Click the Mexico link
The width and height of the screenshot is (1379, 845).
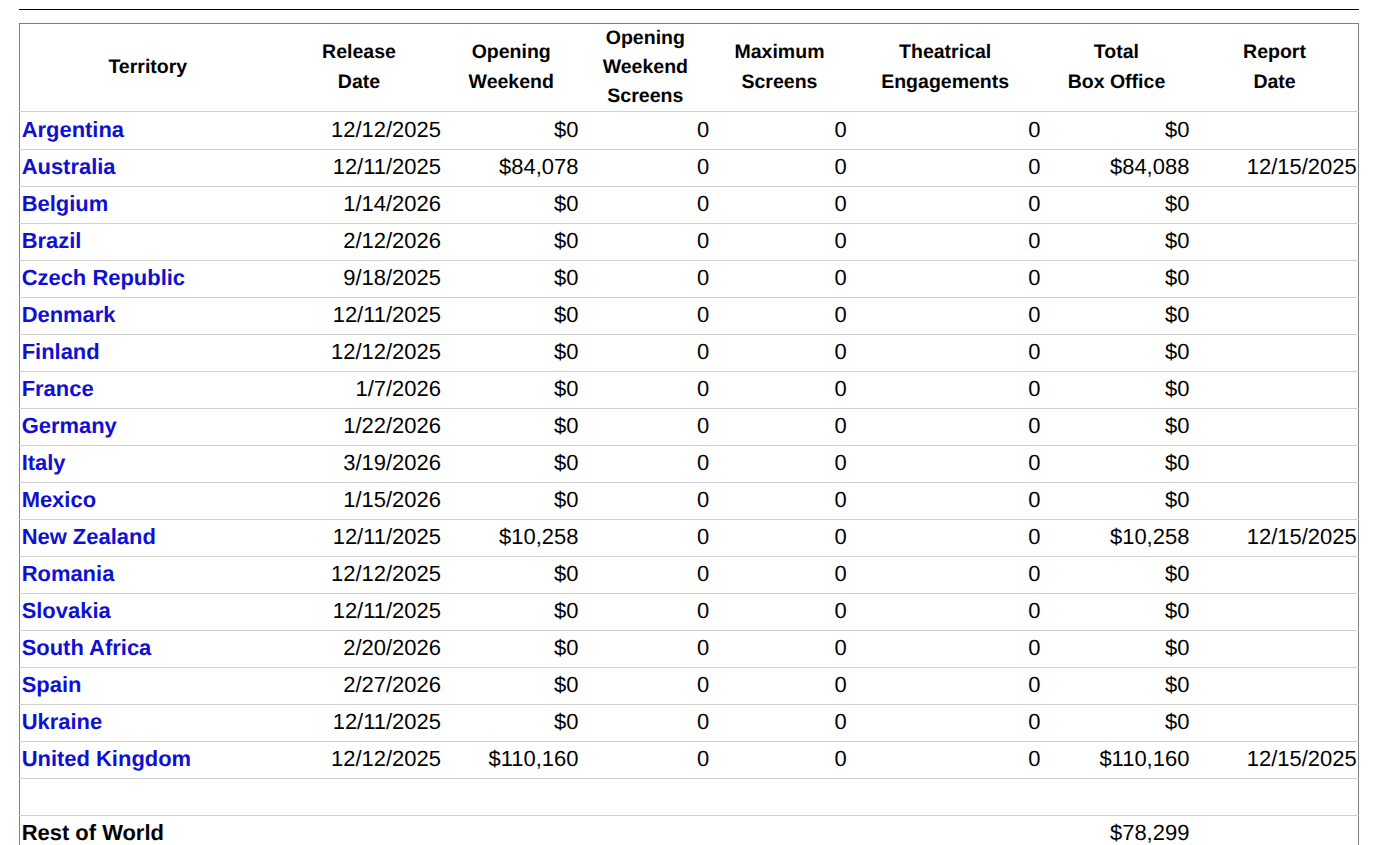[x=59, y=500]
